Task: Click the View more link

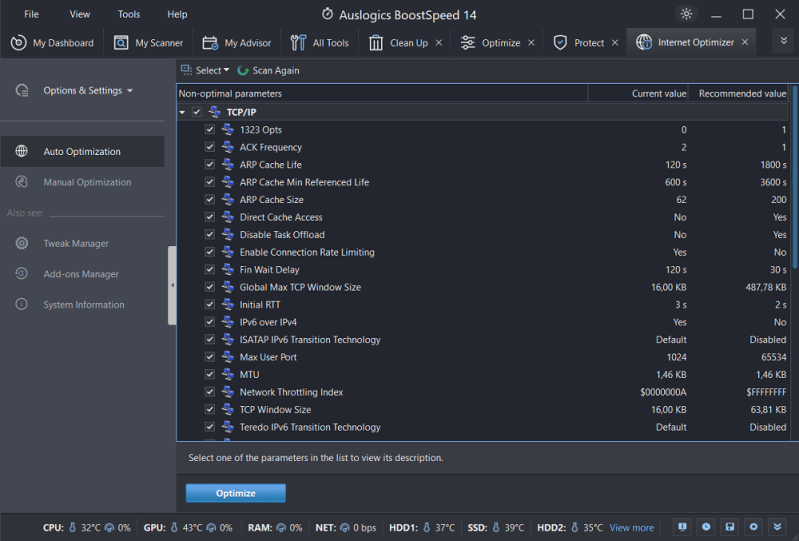Action: coord(631,528)
